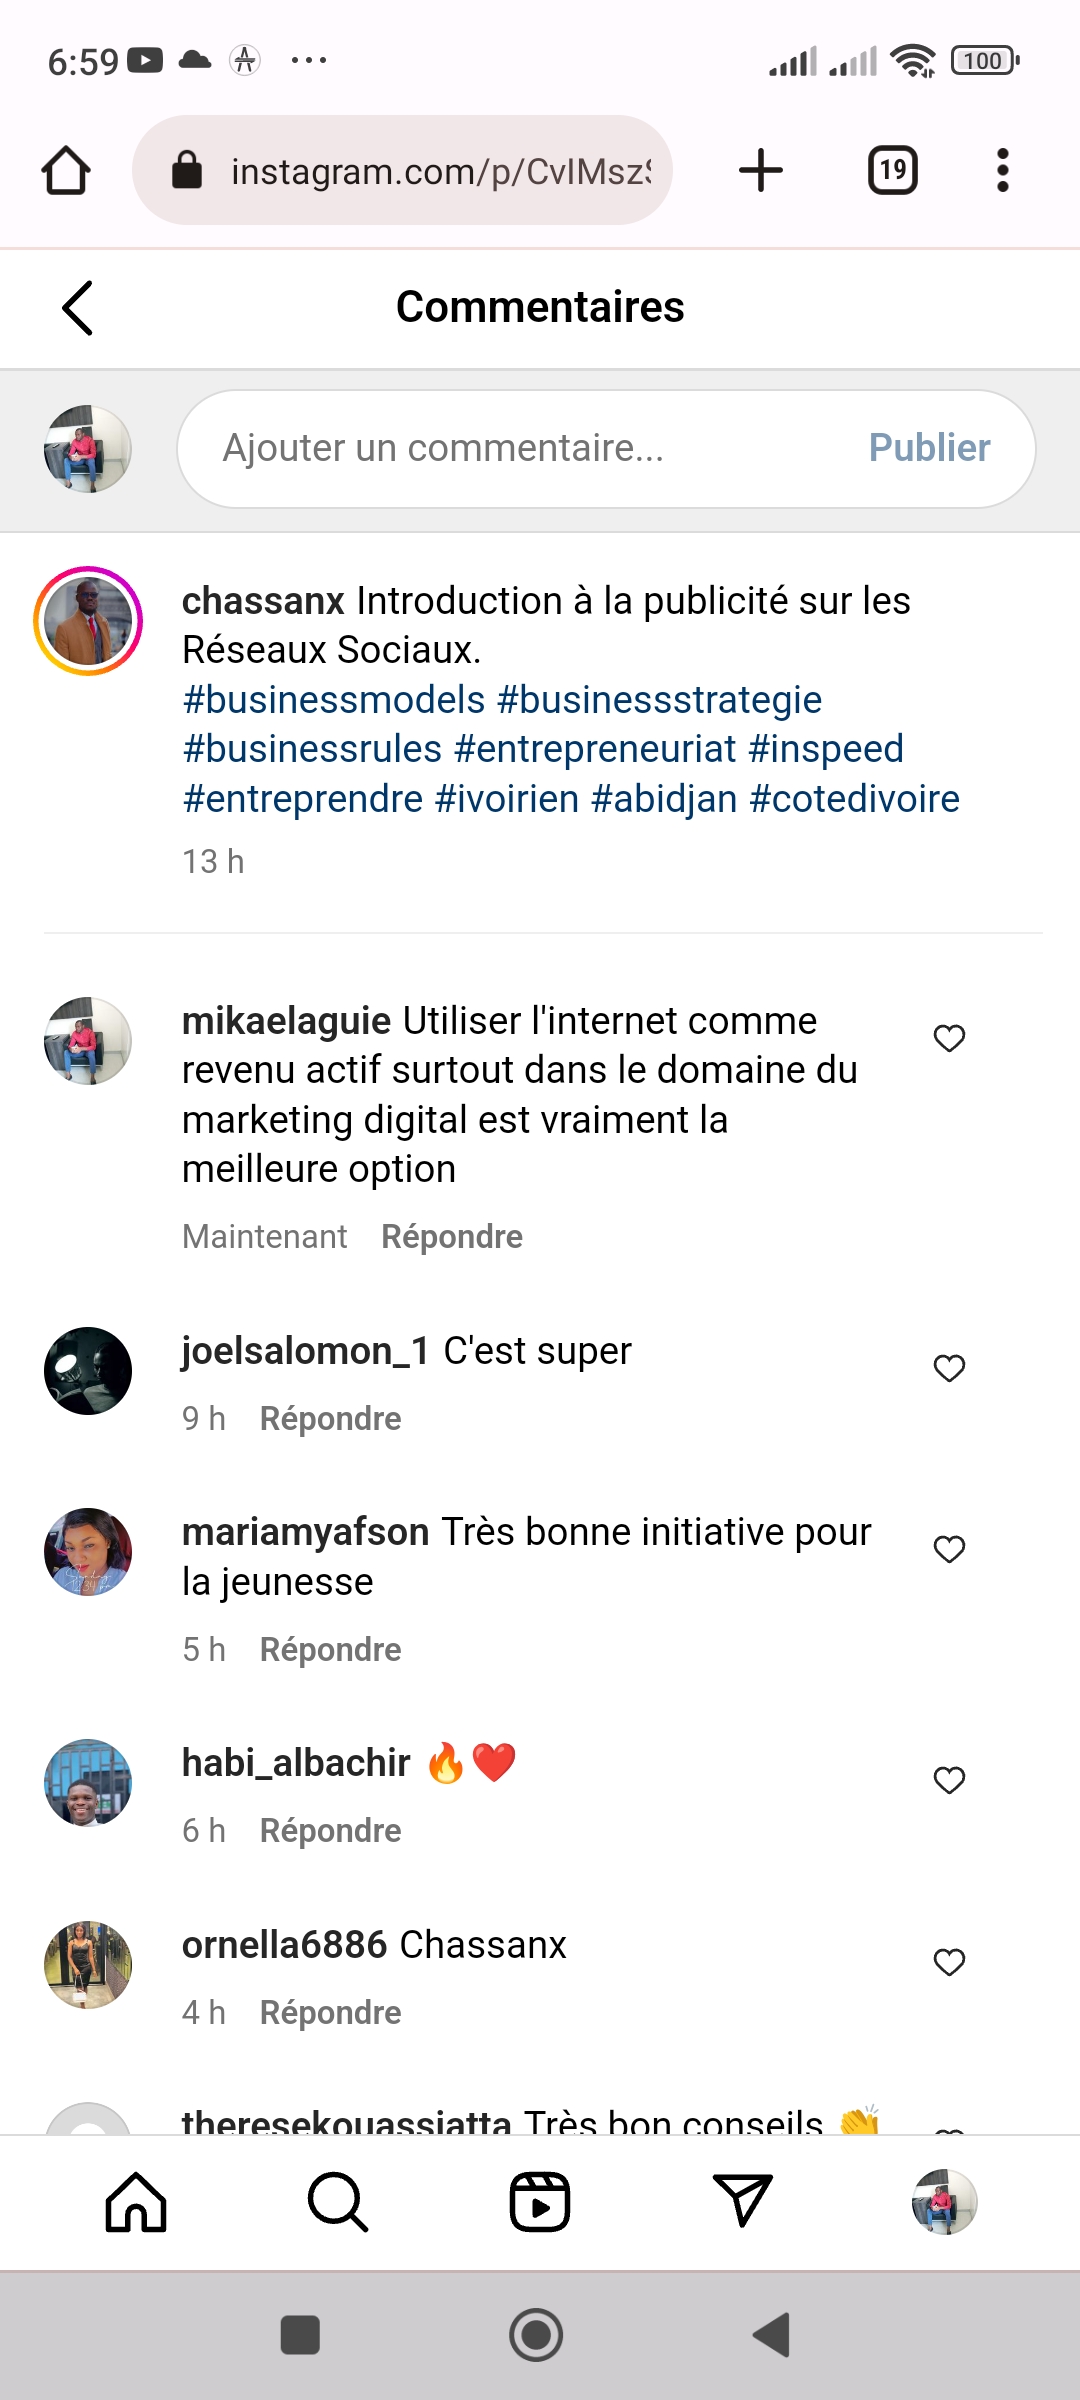
Task: Open Reels from the bottom bar
Action: pyautogui.click(x=540, y=2202)
